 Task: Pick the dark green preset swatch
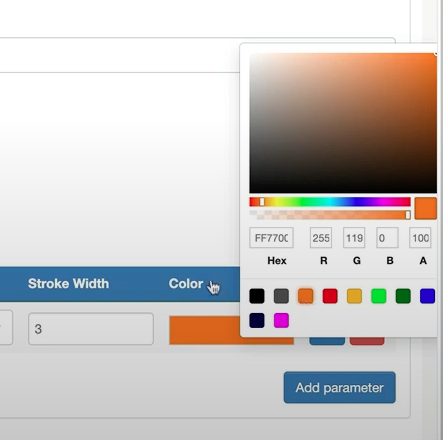pyautogui.click(x=403, y=296)
